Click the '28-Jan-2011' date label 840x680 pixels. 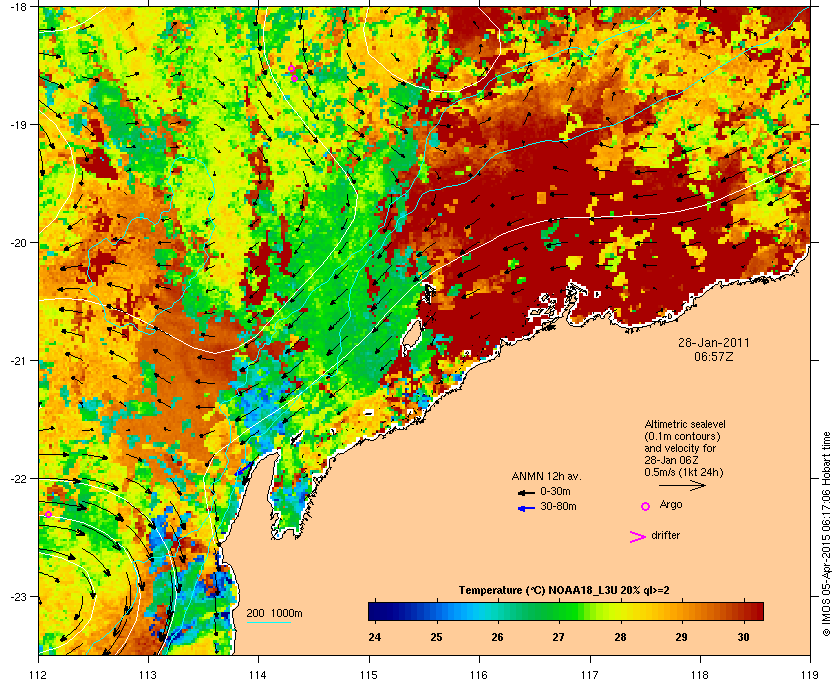[x=714, y=342]
